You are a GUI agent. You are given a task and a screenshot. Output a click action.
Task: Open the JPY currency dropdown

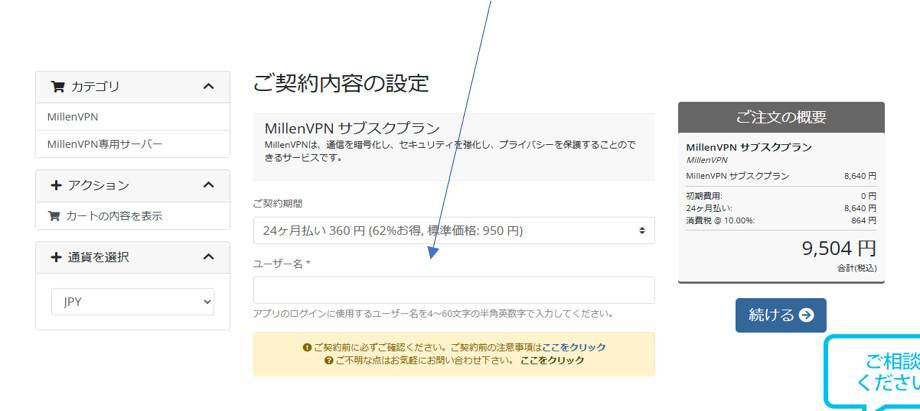(x=133, y=302)
